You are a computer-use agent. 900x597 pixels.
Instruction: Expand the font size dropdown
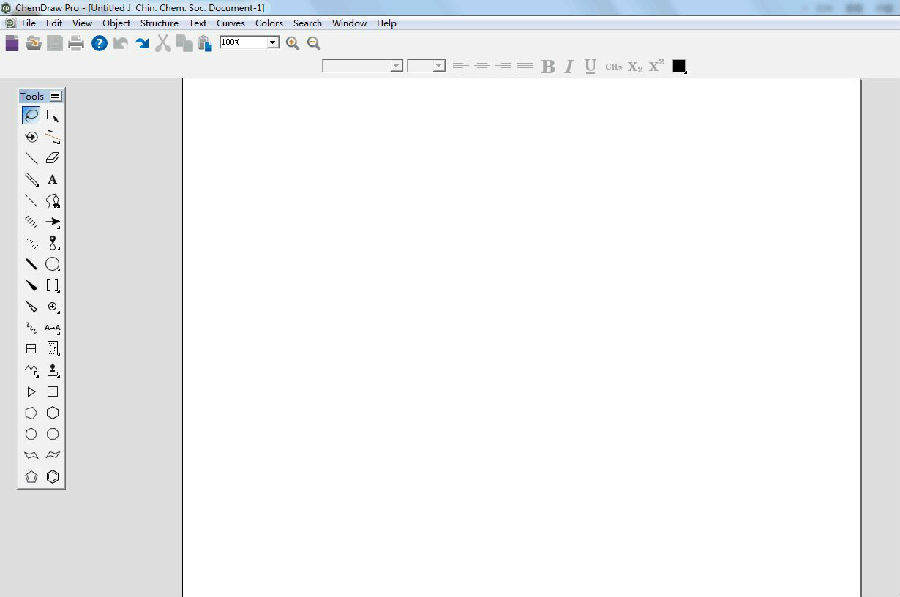pyautogui.click(x=438, y=66)
